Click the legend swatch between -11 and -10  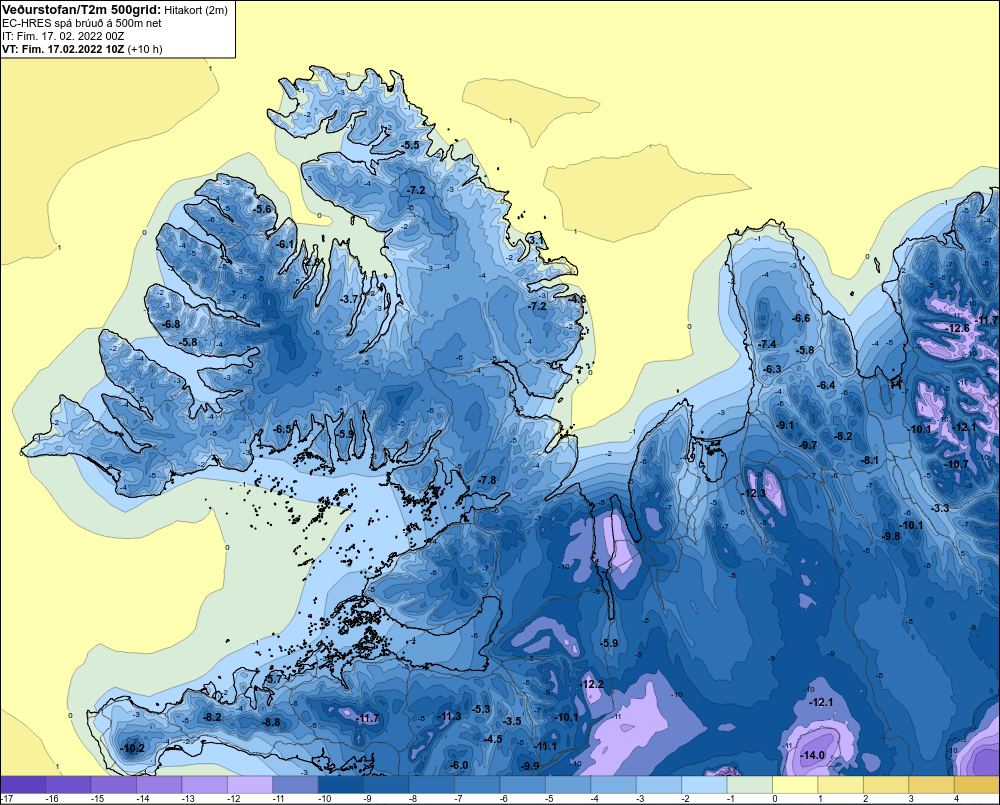295,785
